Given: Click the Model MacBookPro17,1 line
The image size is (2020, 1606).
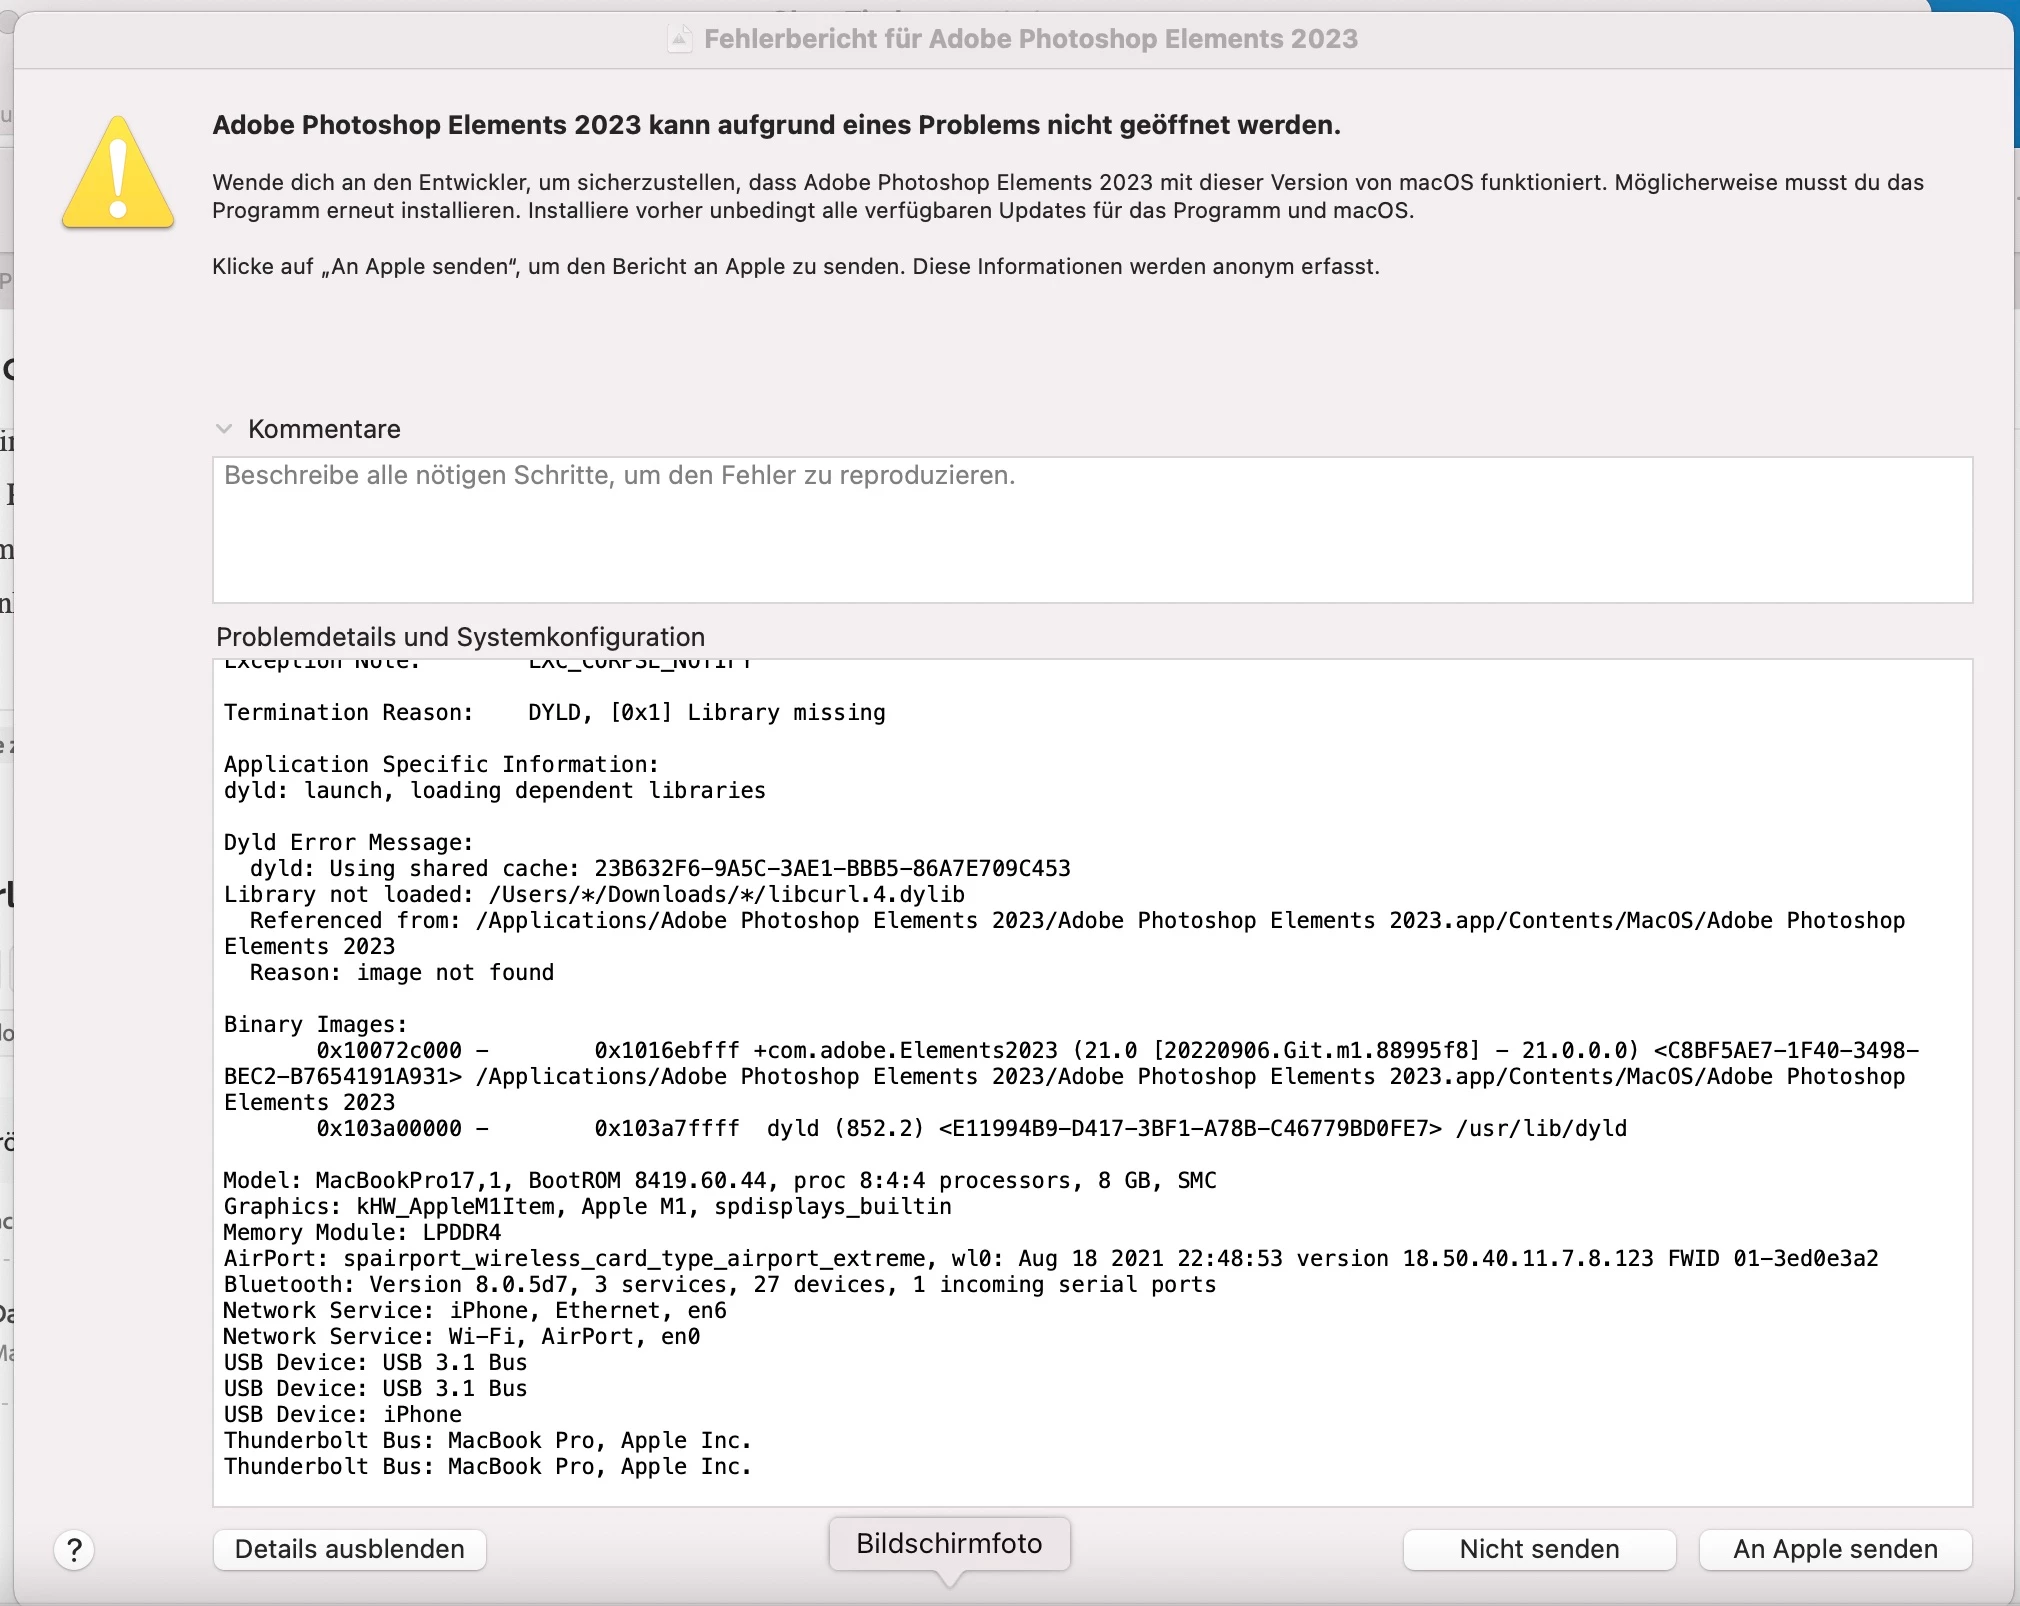Looking at the screenshot, I should tap(719, 1180).
